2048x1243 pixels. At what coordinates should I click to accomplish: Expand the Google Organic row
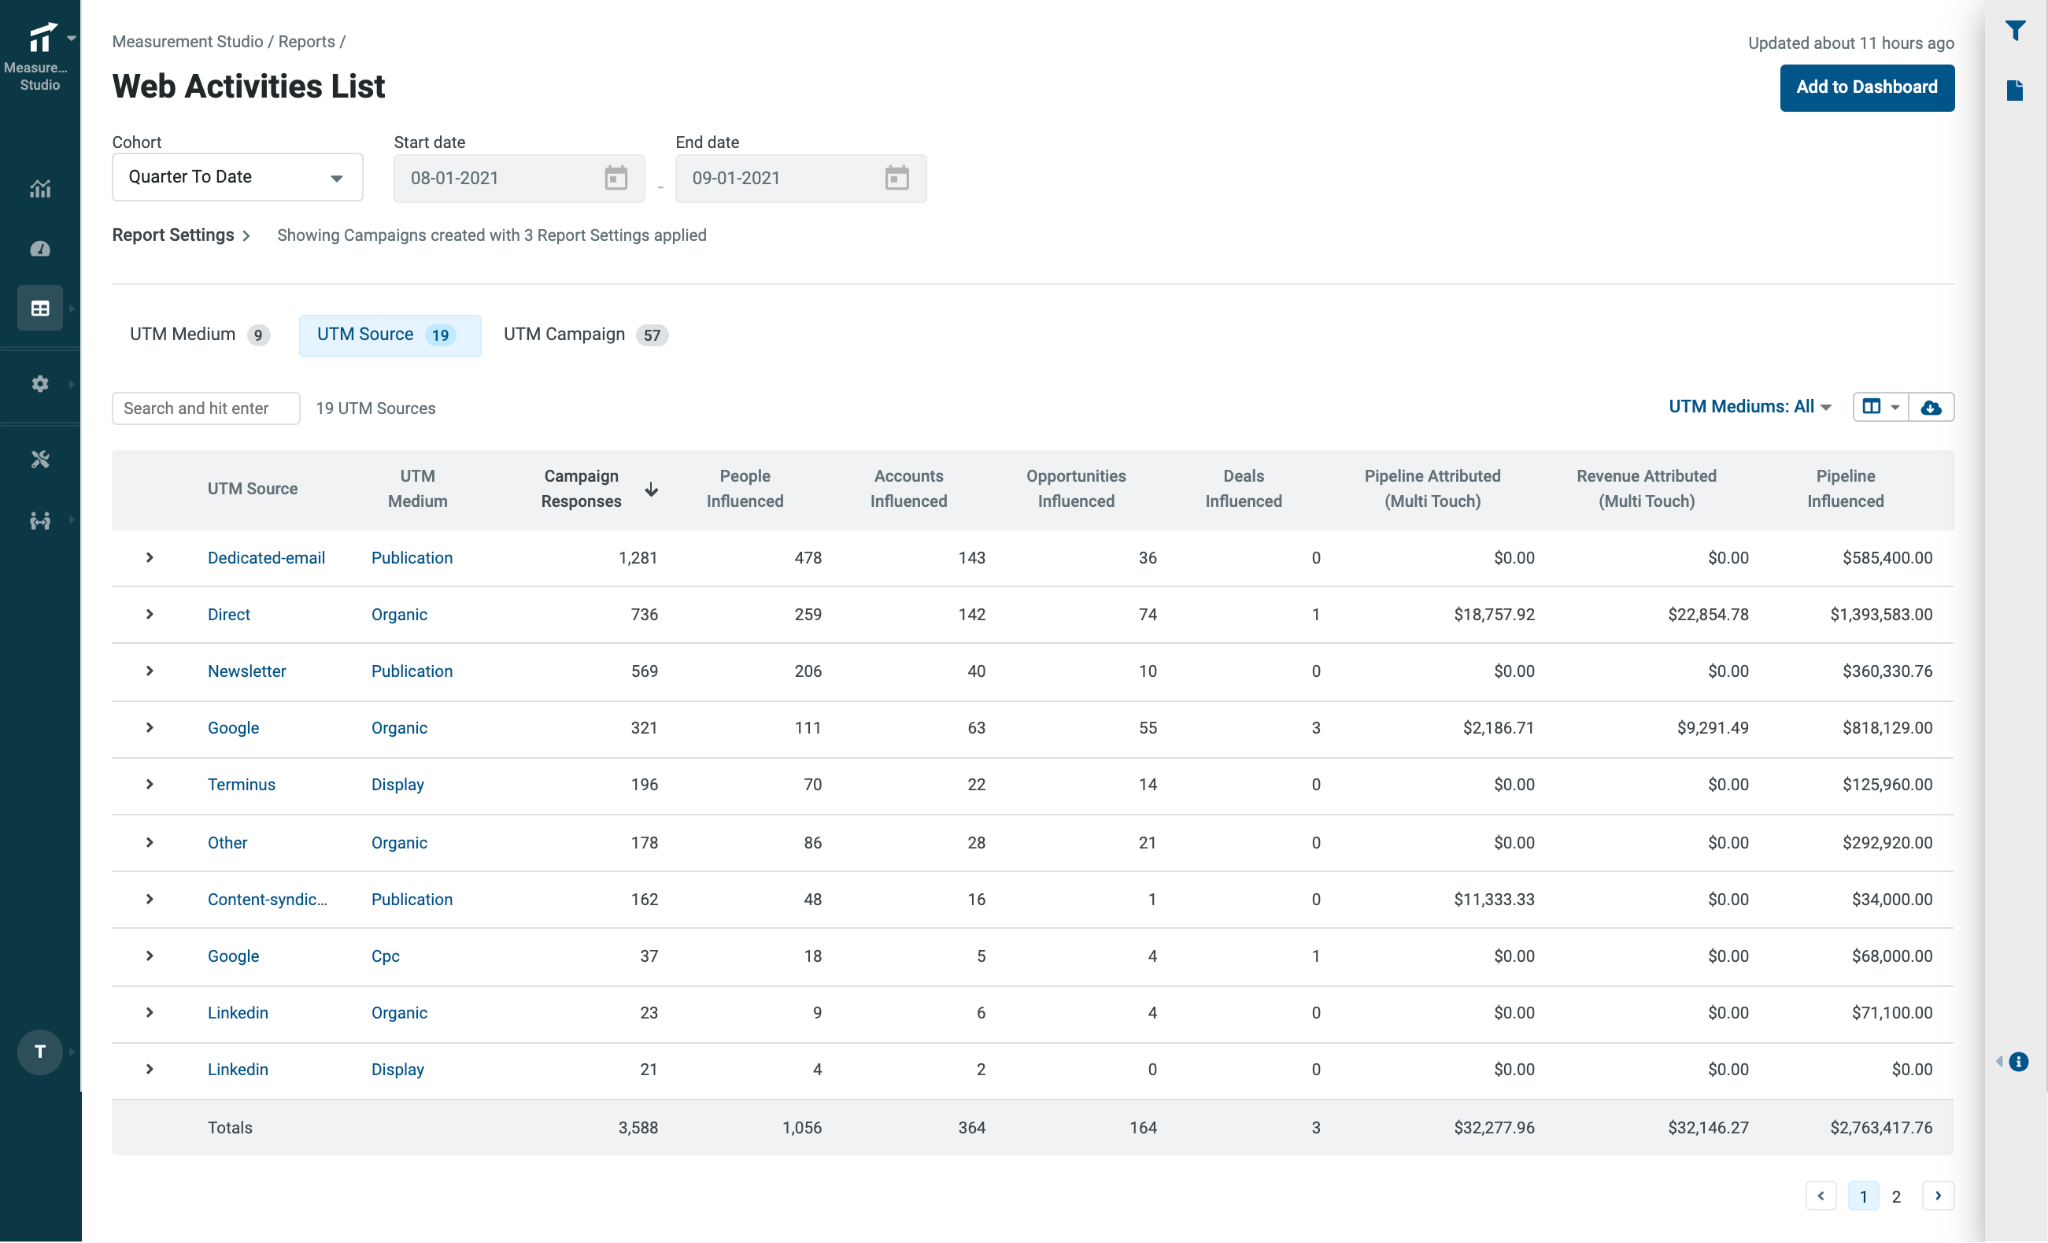150,728
